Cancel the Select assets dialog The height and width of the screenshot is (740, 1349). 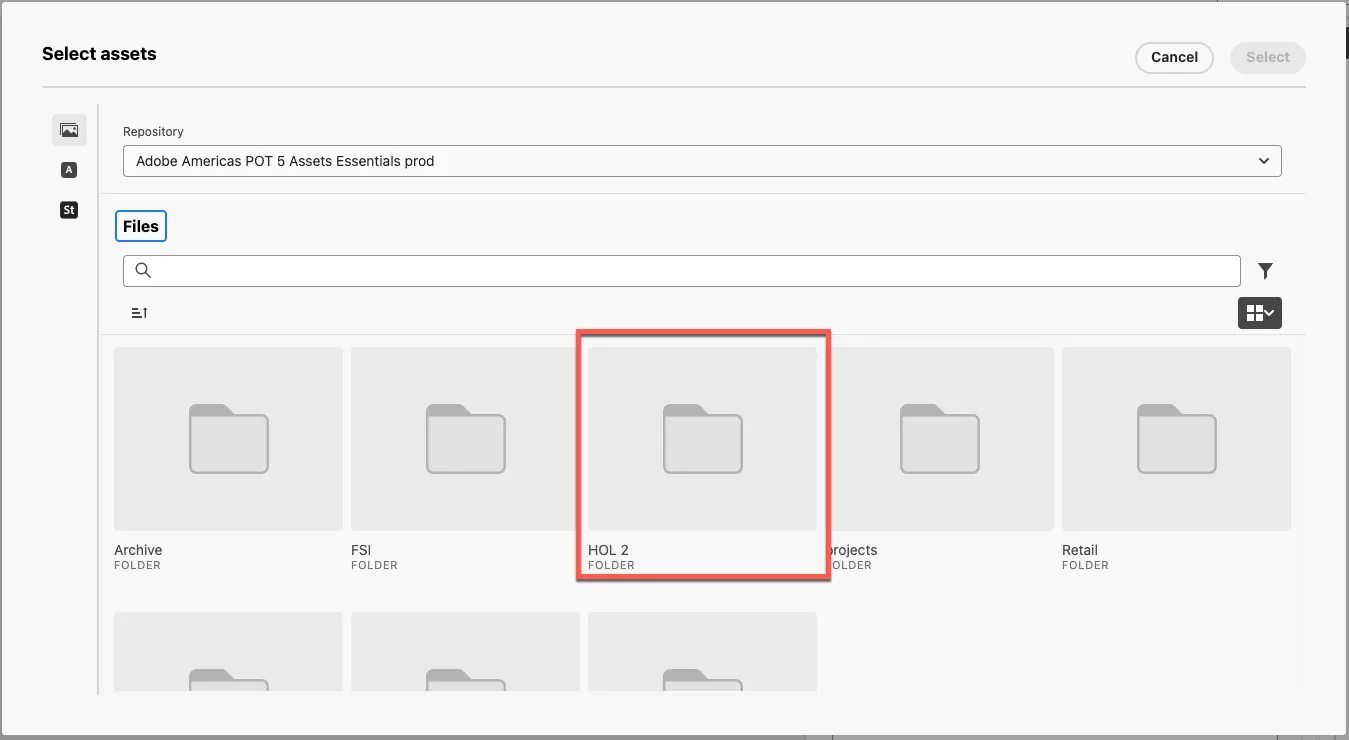[1174, 58]
